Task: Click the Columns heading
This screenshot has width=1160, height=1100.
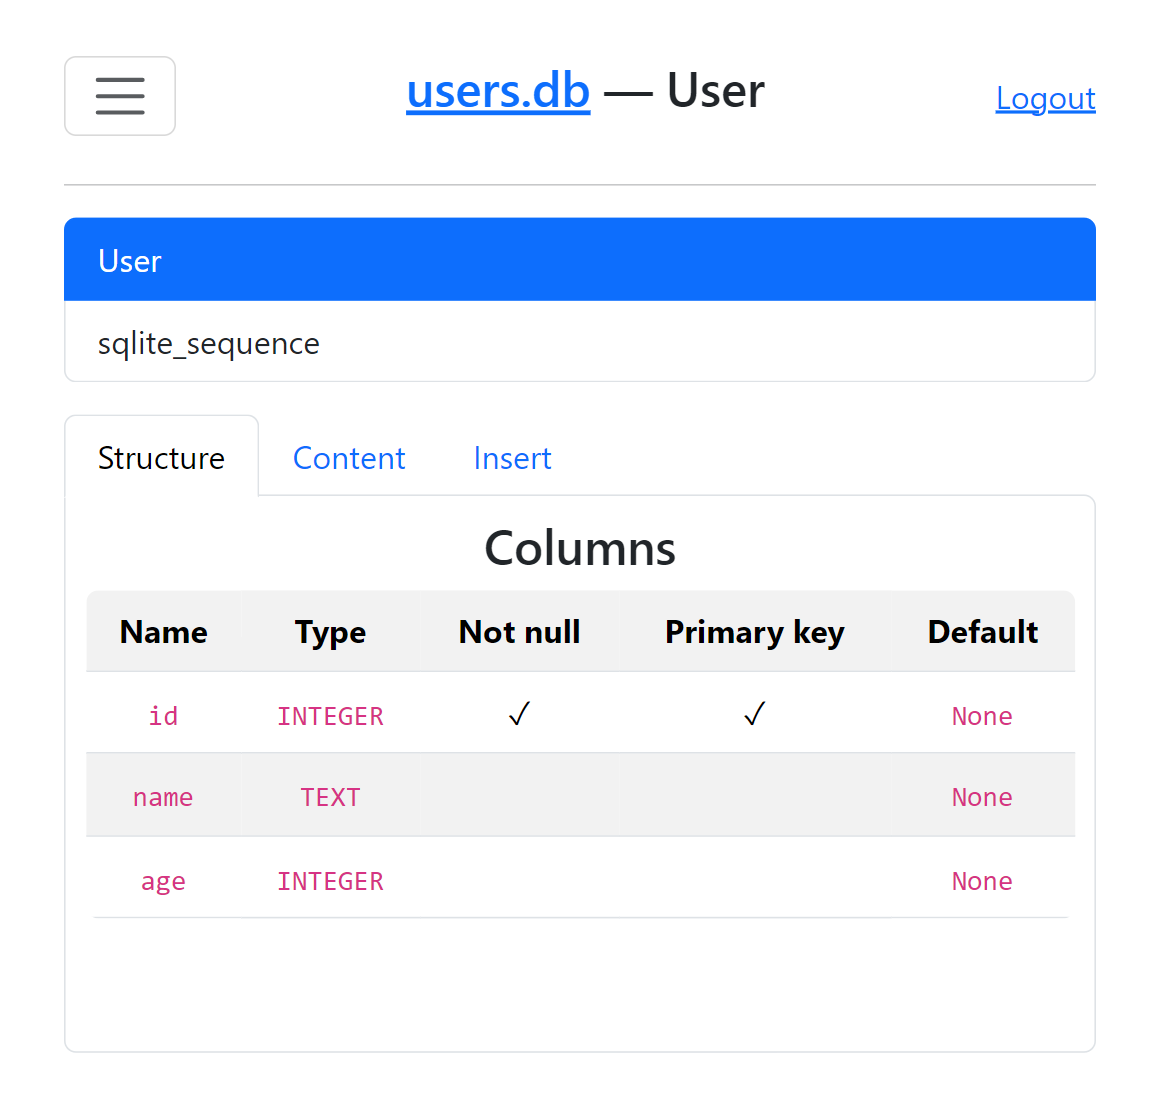Action: [579, 547]
